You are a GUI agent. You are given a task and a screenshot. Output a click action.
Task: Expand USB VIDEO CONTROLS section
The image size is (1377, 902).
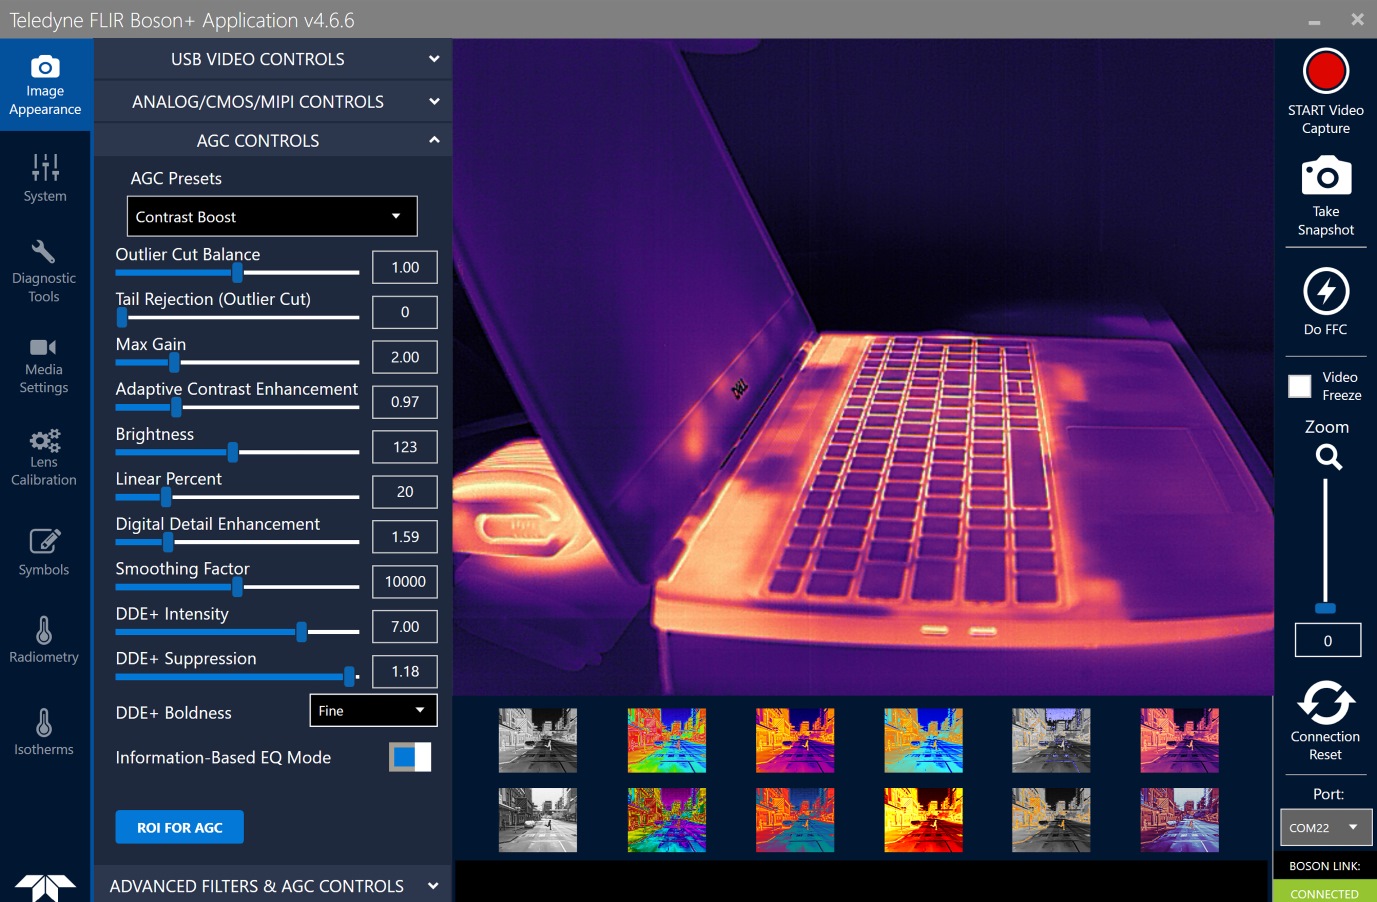tap(273, 59)
